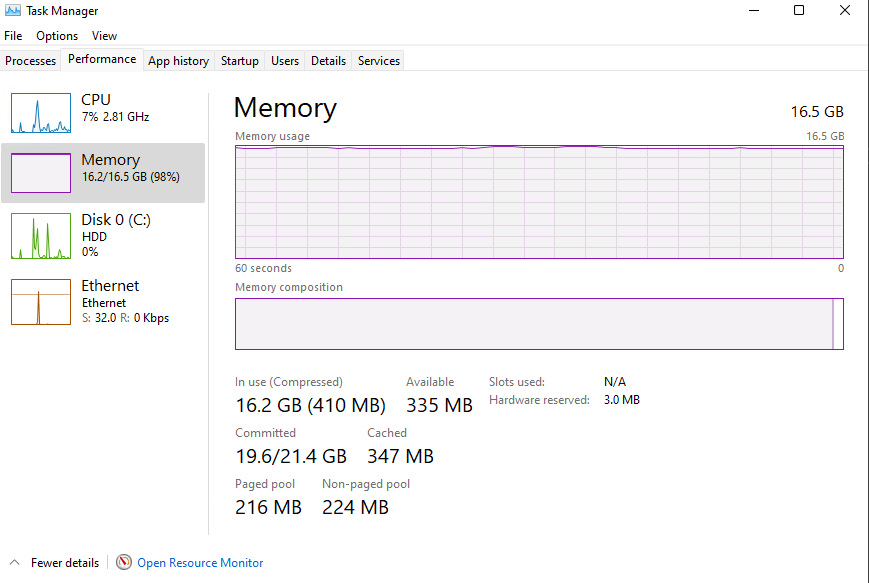Image resolution: width=869 pixels, height=583 pixels.
Task: Select the Disk 0 (C:) graph thumbnail
Action: 41,236
